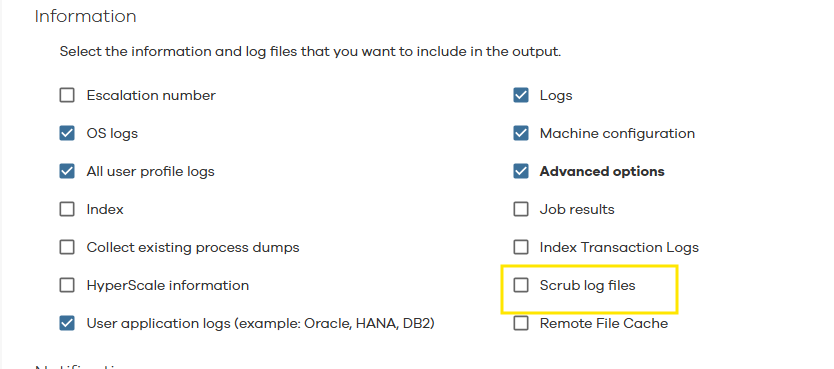Tick the Scrub log files checkbox
This screenshot has width=834, height=369.
[521, 286]
